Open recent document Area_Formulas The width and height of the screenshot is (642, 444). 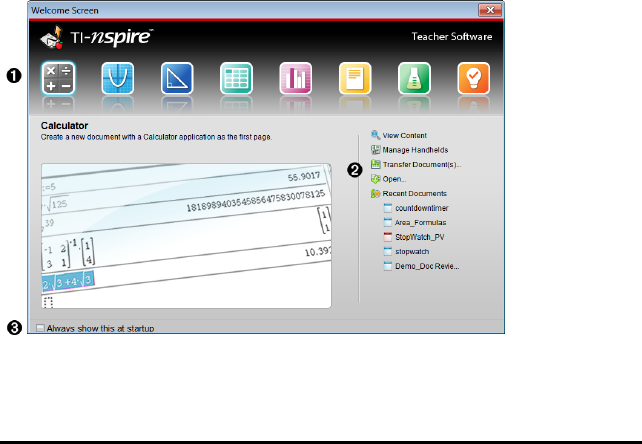tap(420, 222)
